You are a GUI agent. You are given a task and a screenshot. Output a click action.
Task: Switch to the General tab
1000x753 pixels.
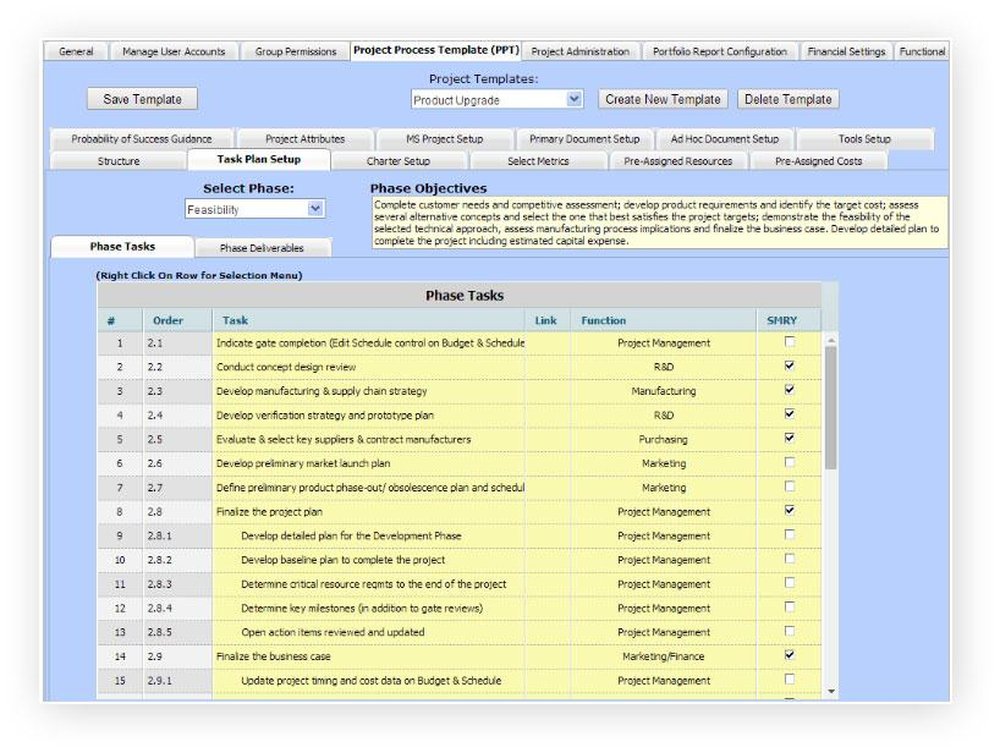click(x=76, y=52)
